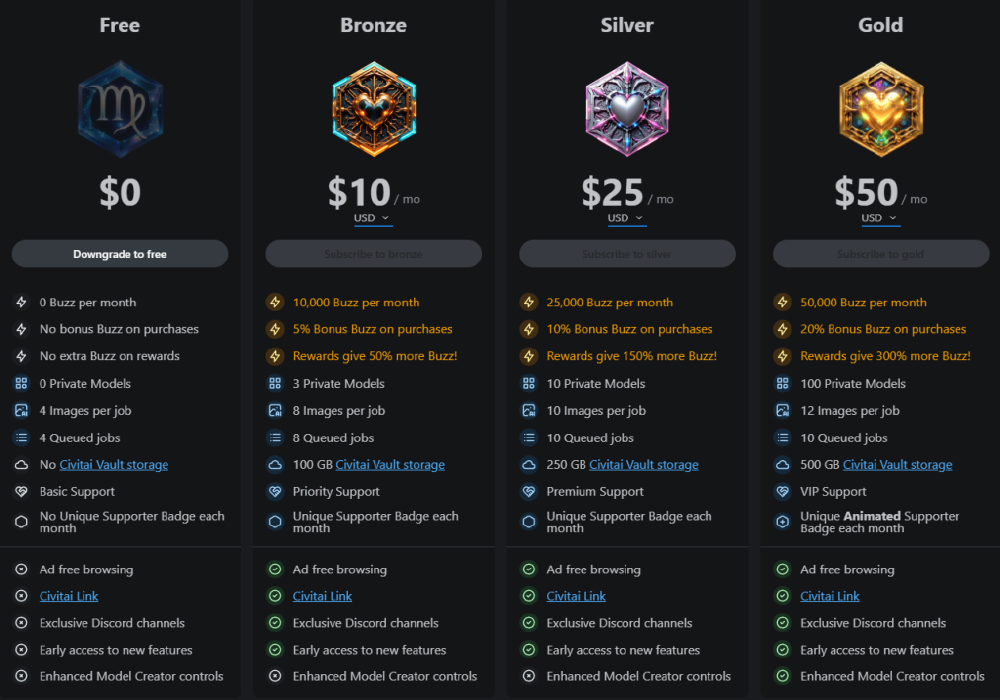
Task: Click grid icon beside 100 Private Models
Action: click(x=783, y=384)
